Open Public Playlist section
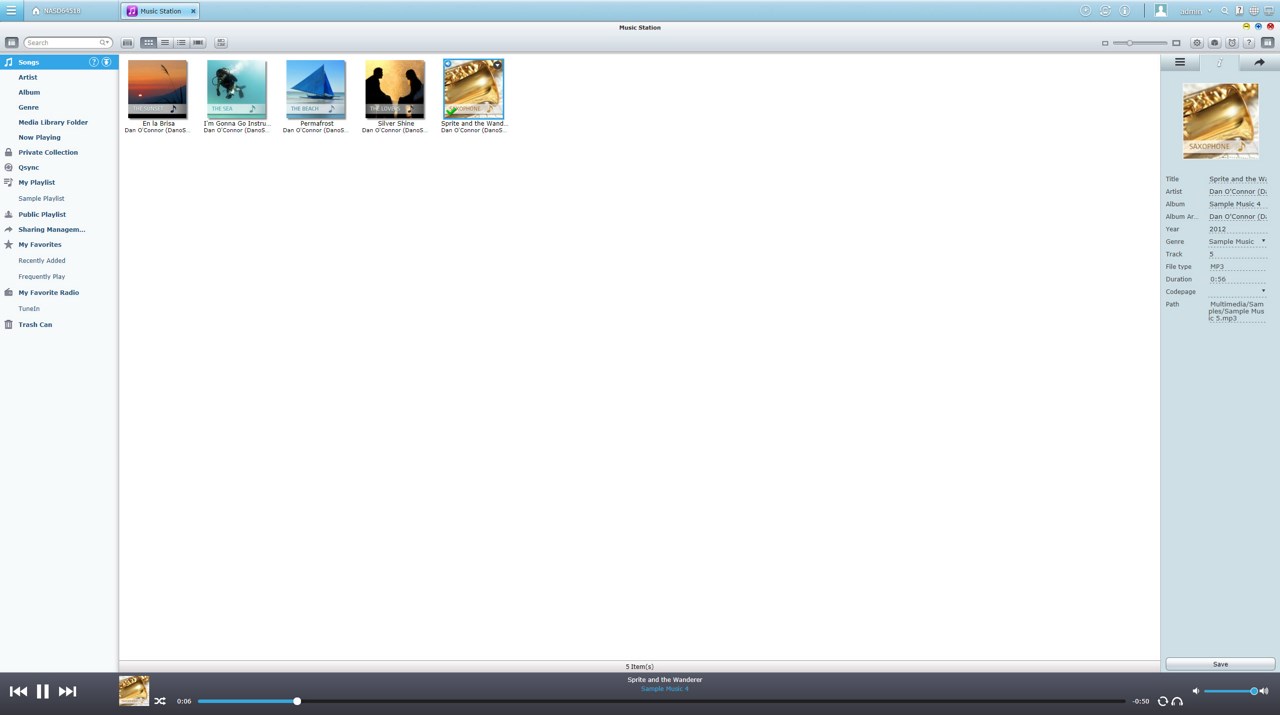The width and height of the screenshot is (1280, 715). pyautogui.click(x=42, y=214)
